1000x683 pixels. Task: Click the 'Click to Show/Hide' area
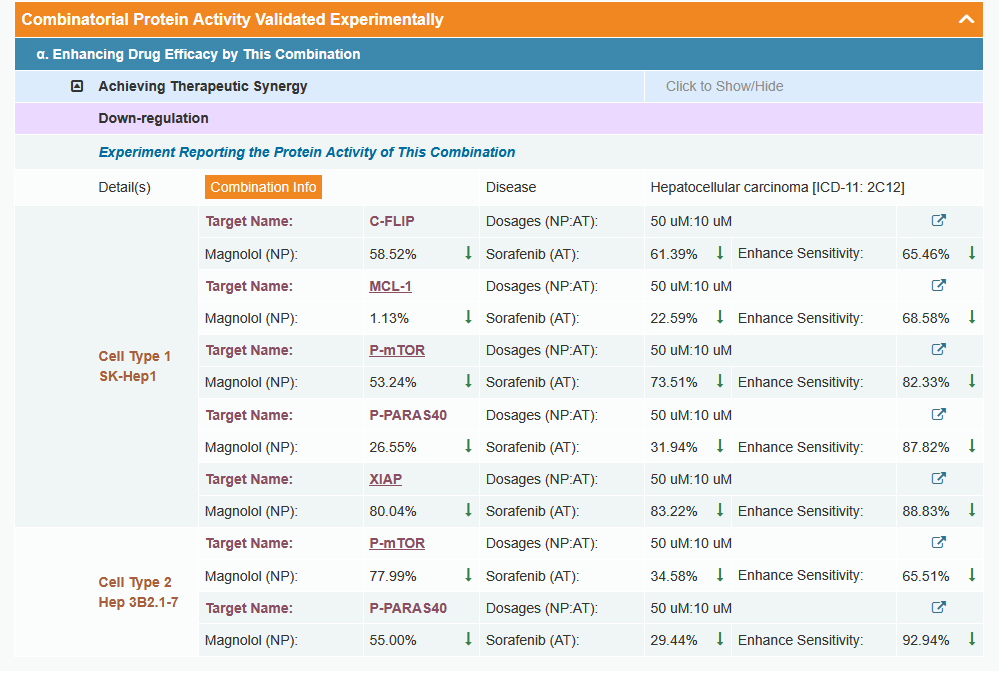(724, 87)
